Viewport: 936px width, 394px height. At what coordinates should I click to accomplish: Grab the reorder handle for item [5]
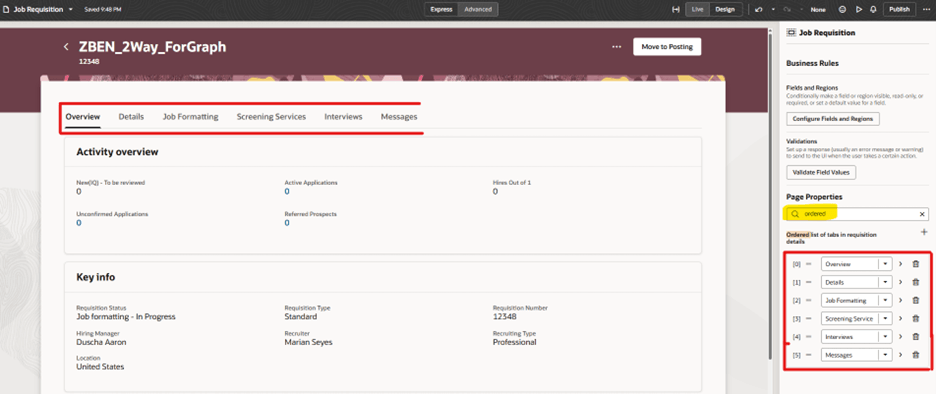[809, 355]
